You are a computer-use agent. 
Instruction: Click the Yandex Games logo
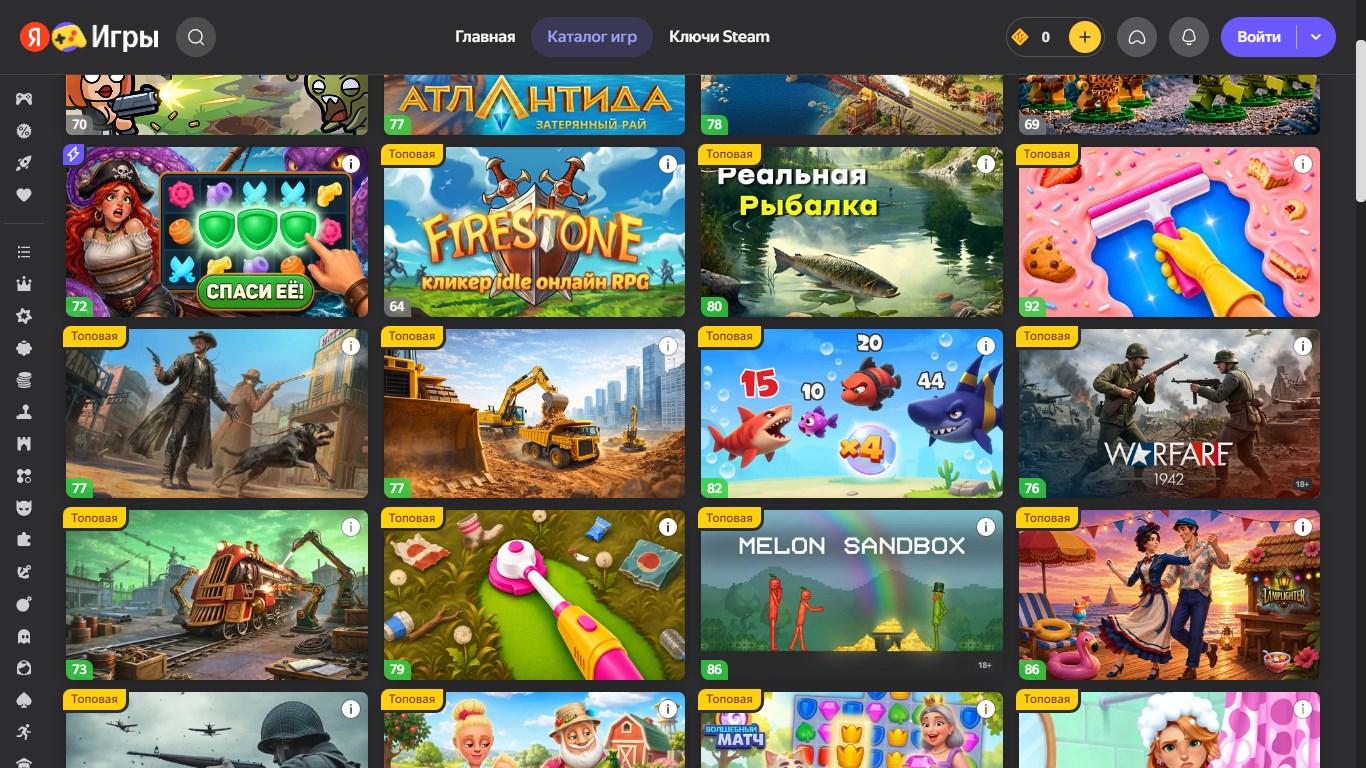click(x=90, y=37)
